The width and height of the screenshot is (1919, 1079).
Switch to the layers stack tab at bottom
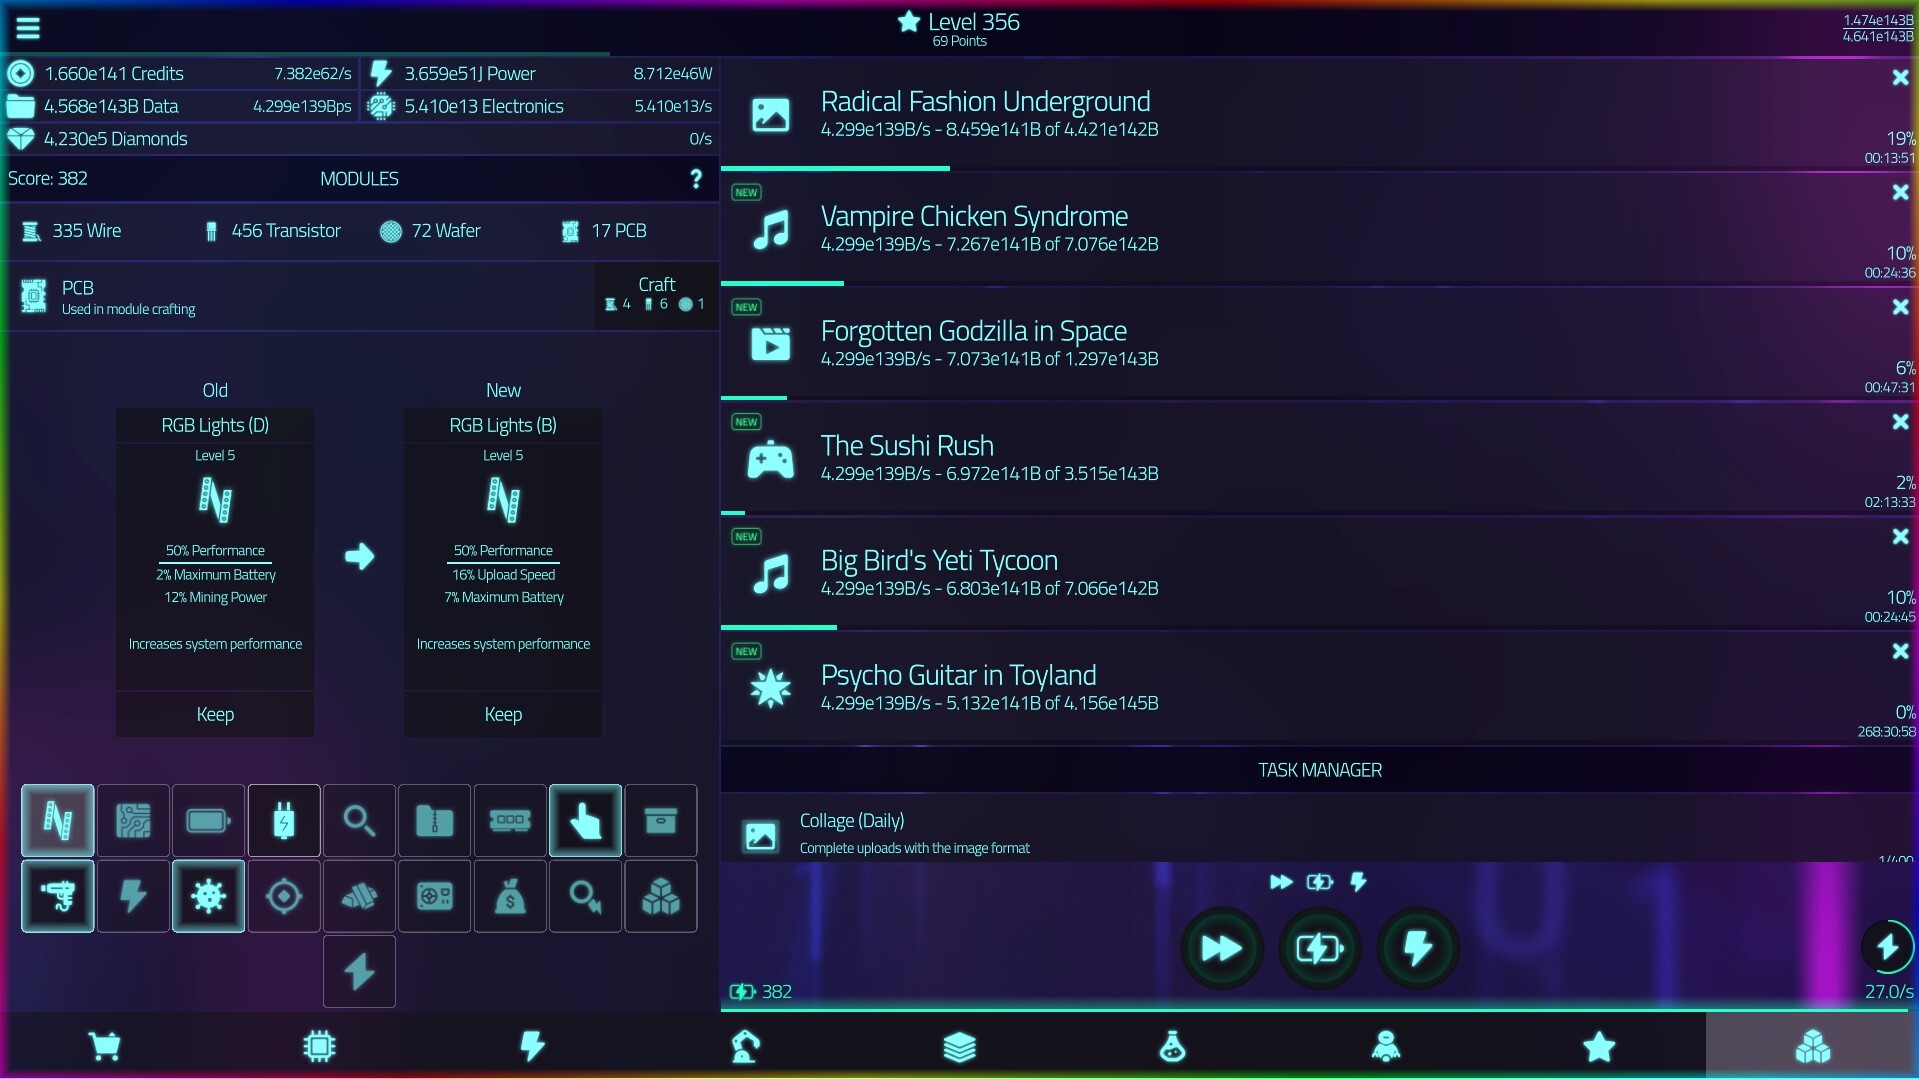click(958, 1045)
